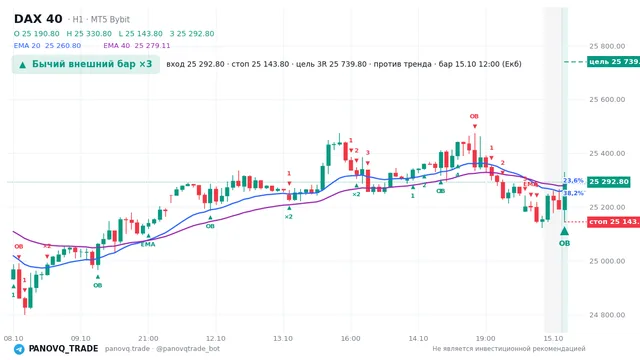Click the L 25 143.80 low value
Screen dimensions: 640x360
(x=140, y=33)
